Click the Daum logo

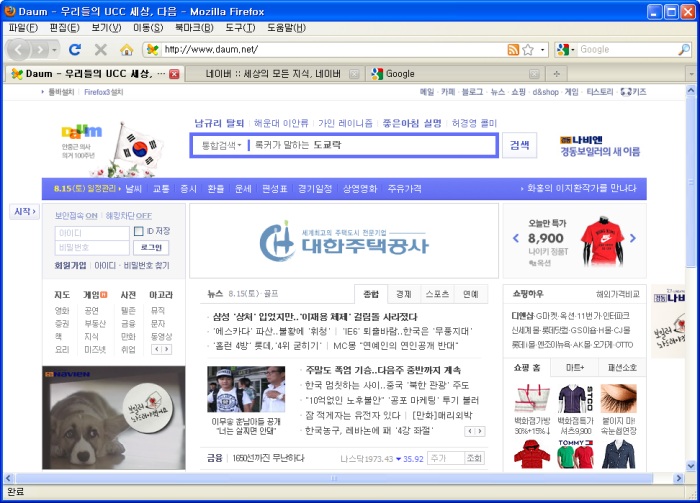click(x=82, y=132)
